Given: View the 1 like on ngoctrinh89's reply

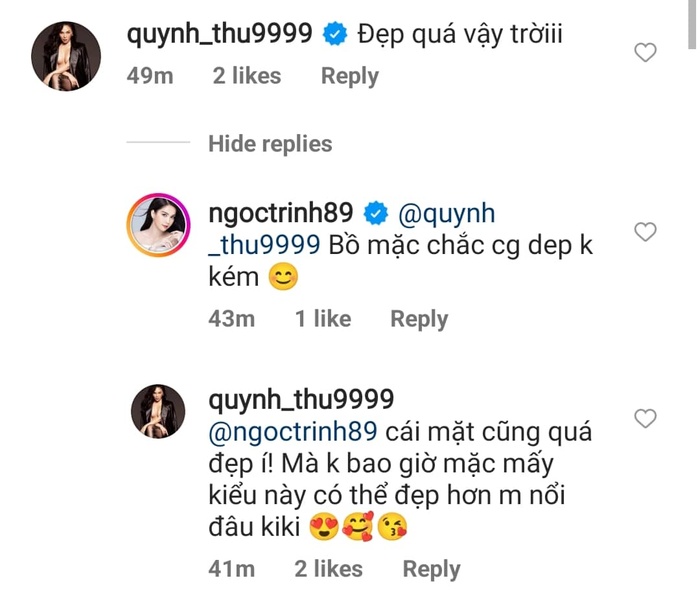Looking at the screenshot, I should coord(322,319).
